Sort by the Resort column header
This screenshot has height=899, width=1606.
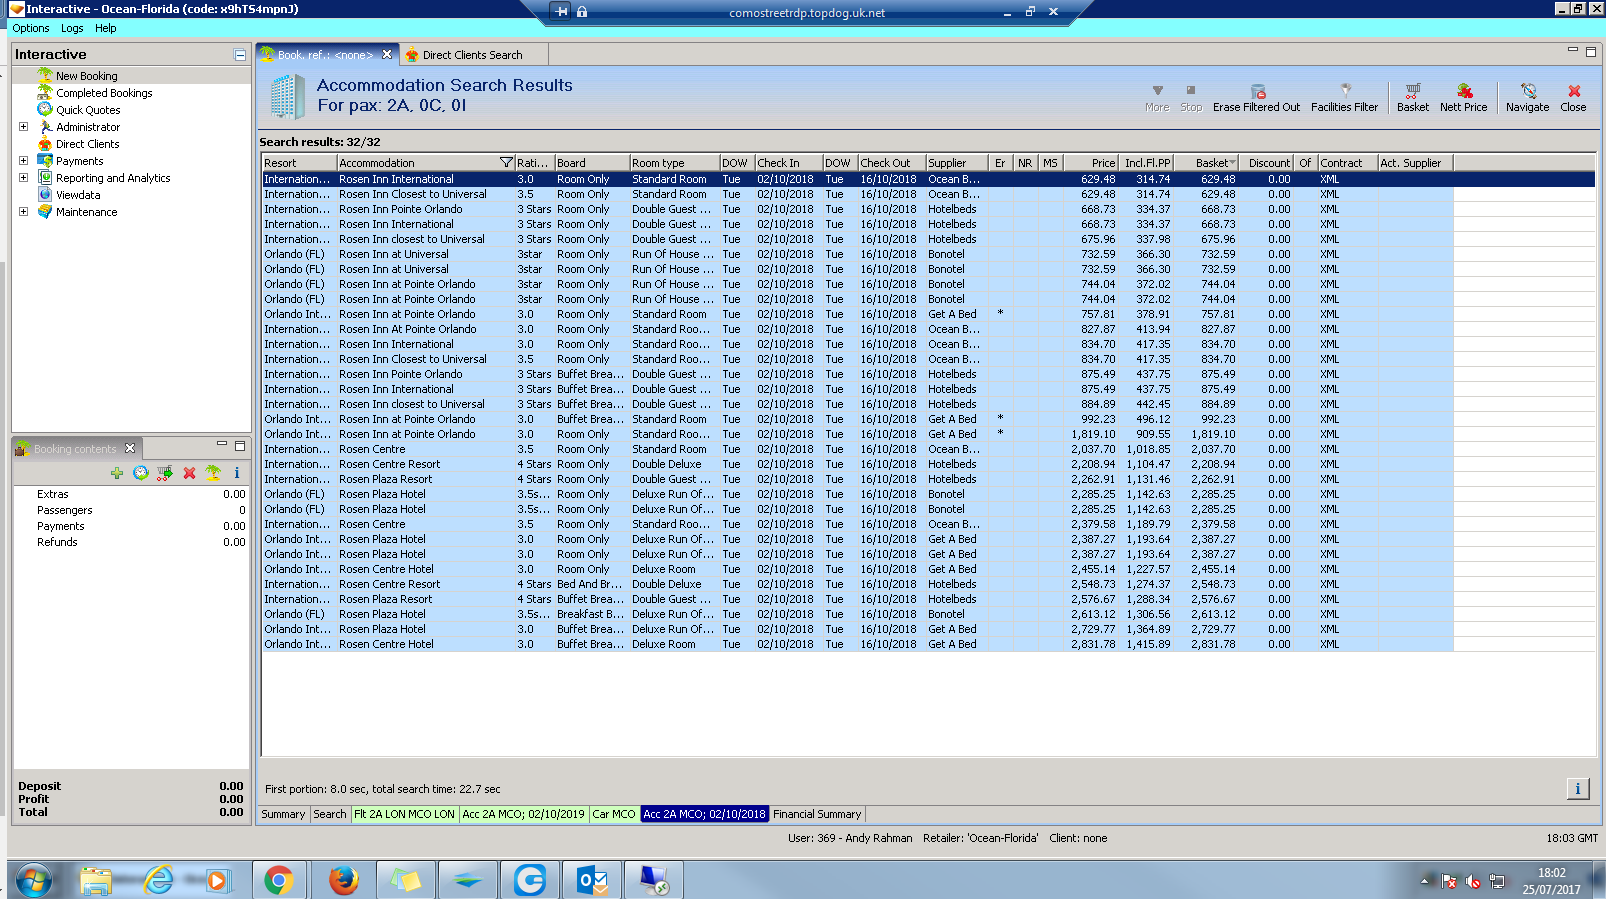click(299, 163)
